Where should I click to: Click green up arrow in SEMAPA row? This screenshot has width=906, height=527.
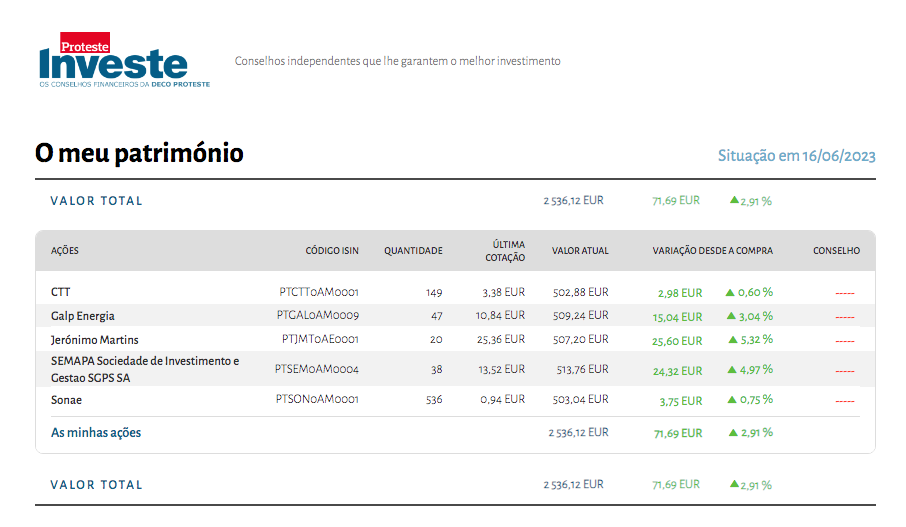pos(729,370)
